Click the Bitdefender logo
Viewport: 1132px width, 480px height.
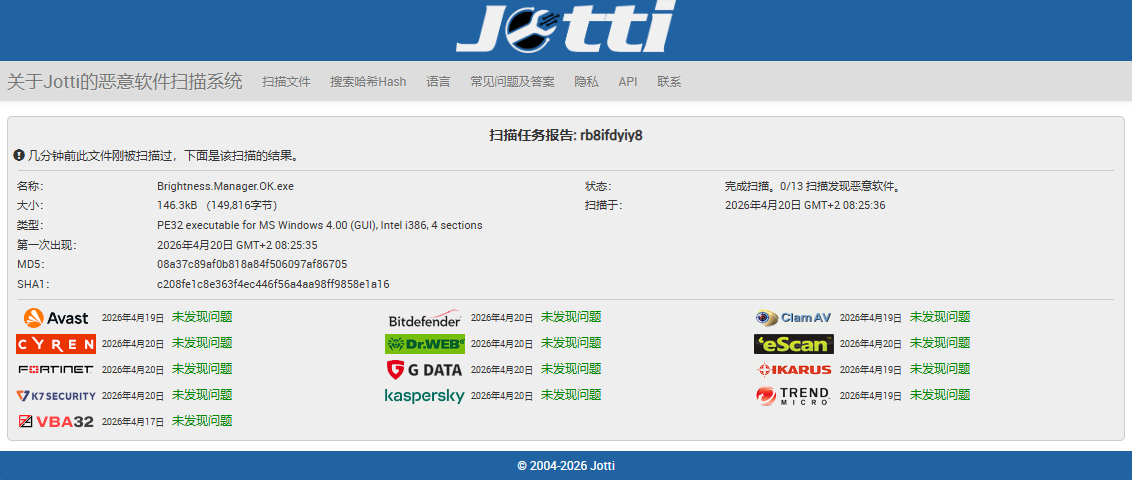(x=424, y=318)
